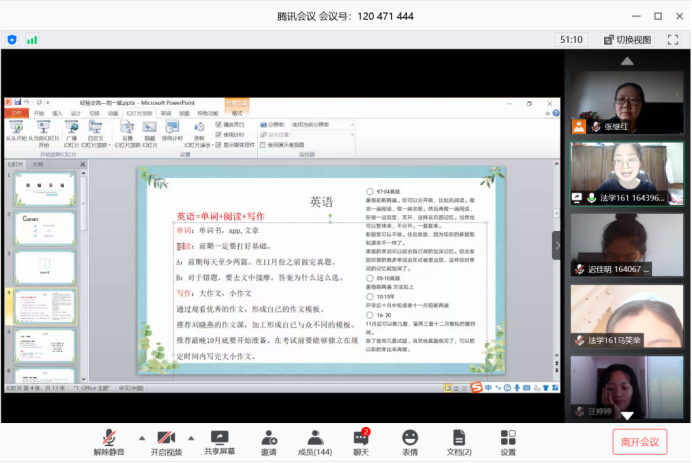This screenshot has width=692, height=463.
Task: Expand video options arrow beside 开启视频
Action: pos(191,438)
